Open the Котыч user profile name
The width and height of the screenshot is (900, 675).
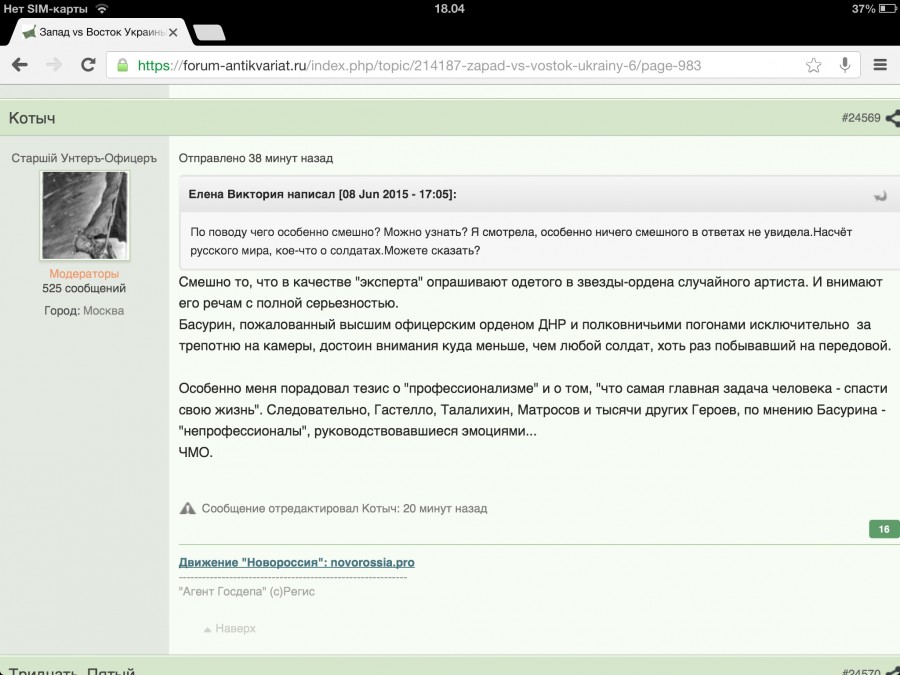32,118
